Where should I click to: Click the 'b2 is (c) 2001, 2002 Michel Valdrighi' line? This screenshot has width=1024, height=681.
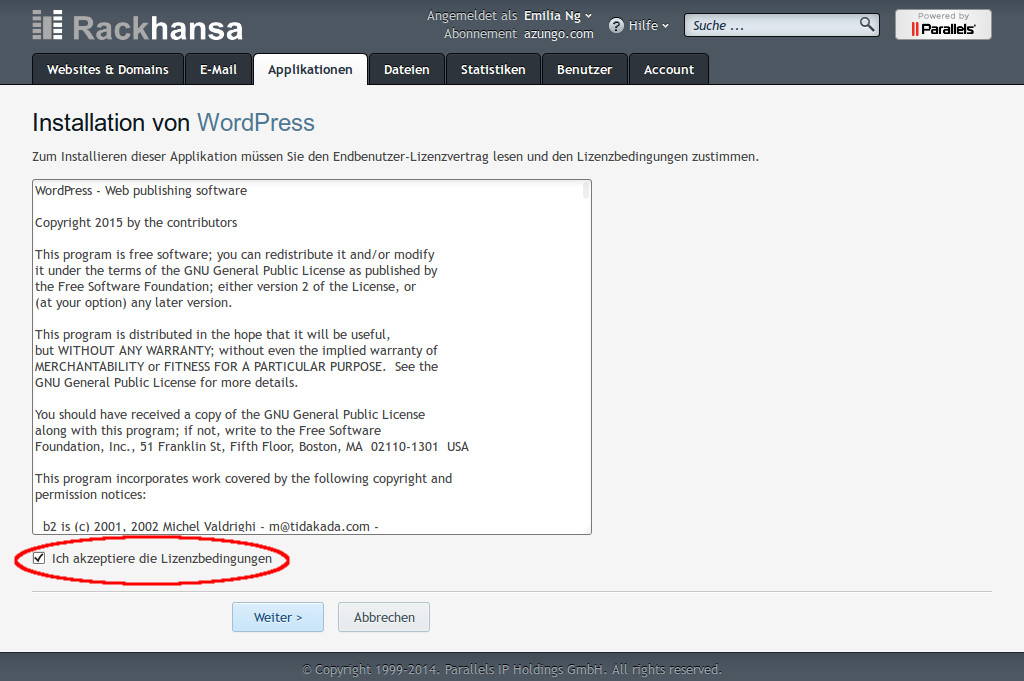pyautogui.click(x=211, y=526)
